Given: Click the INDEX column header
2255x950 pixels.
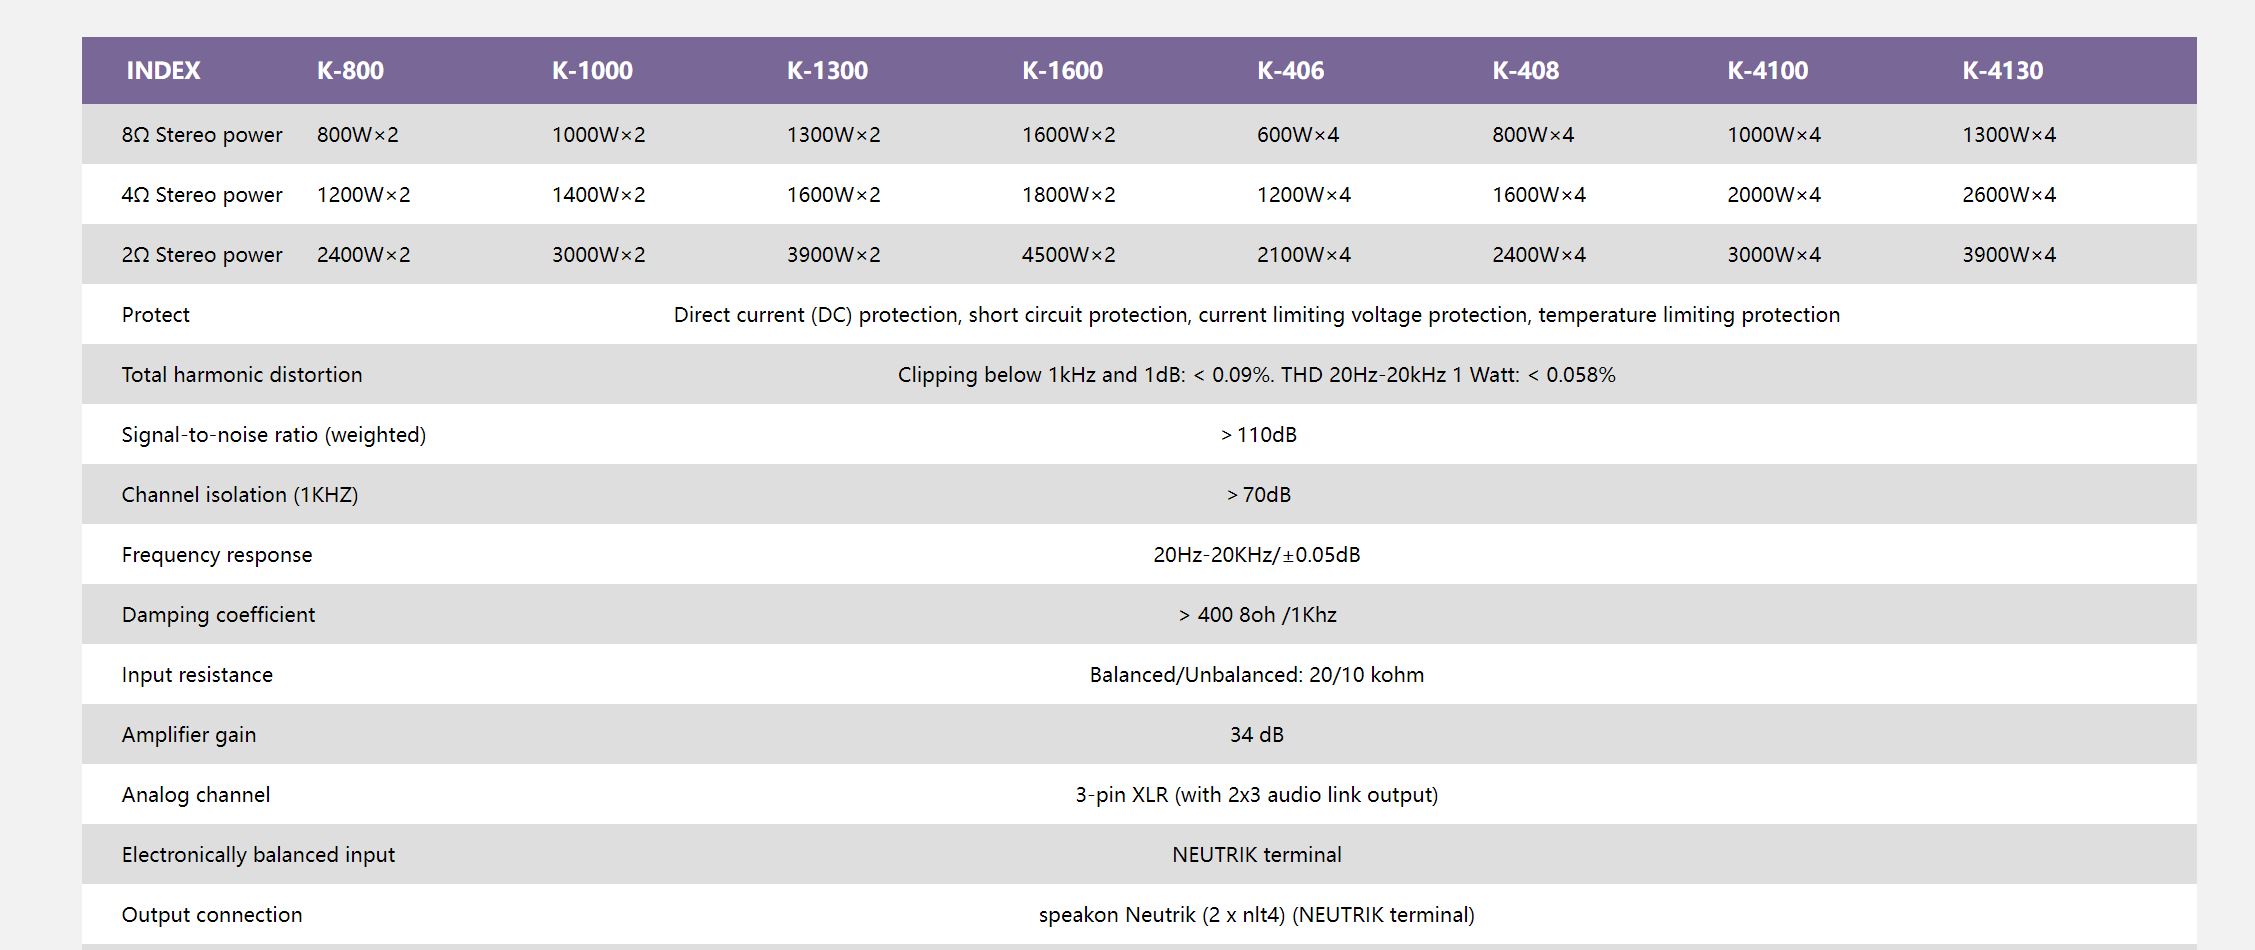Looking at the screenshot, I should (163, 71).
